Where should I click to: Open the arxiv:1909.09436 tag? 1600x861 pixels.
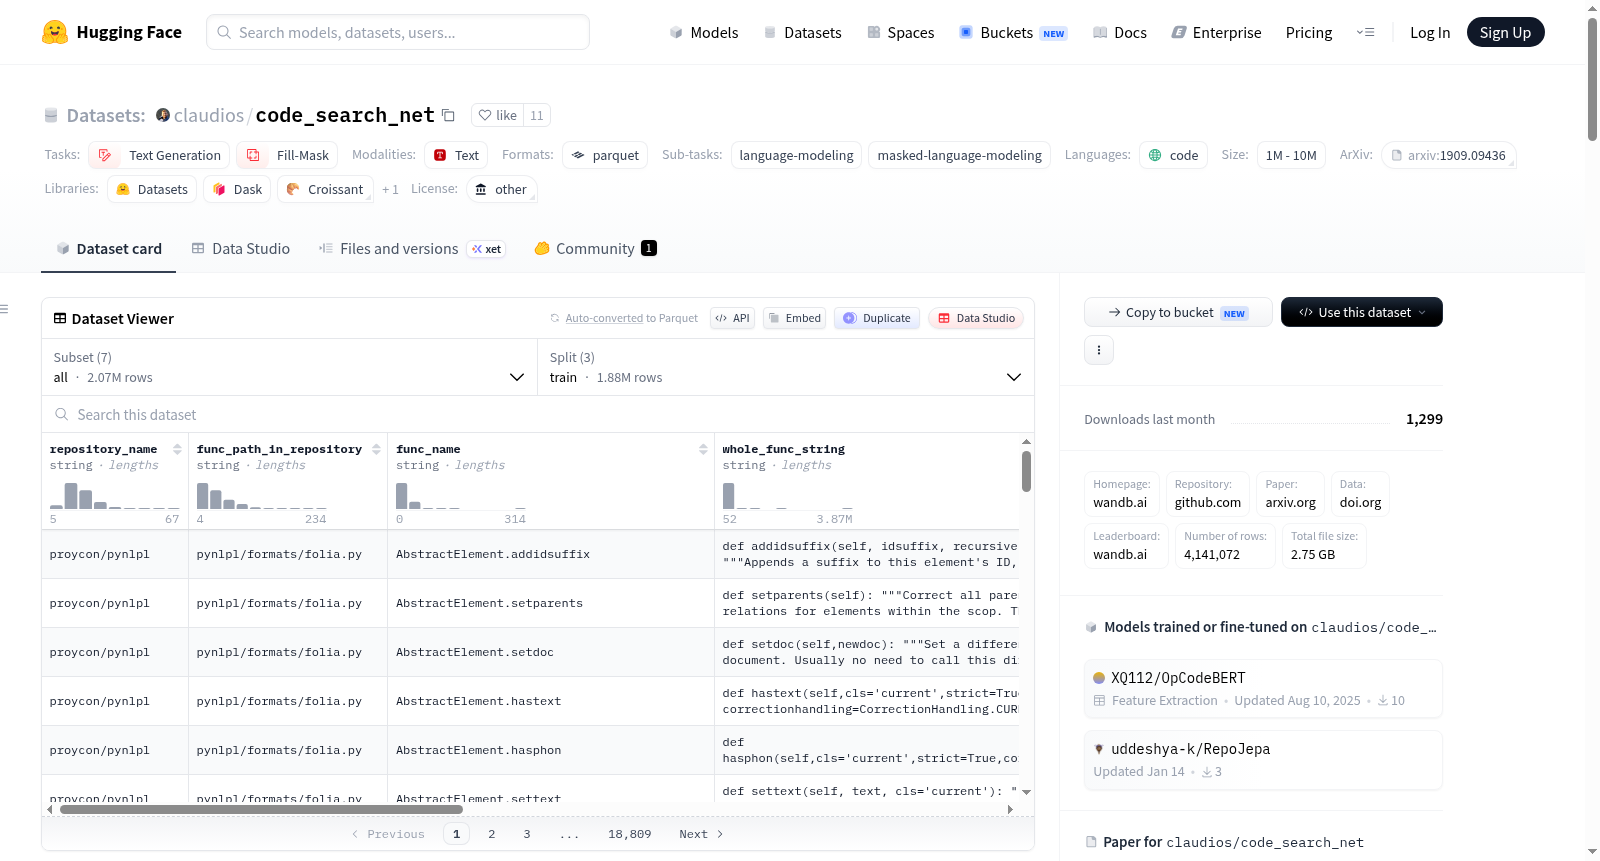click(1449, 155)
